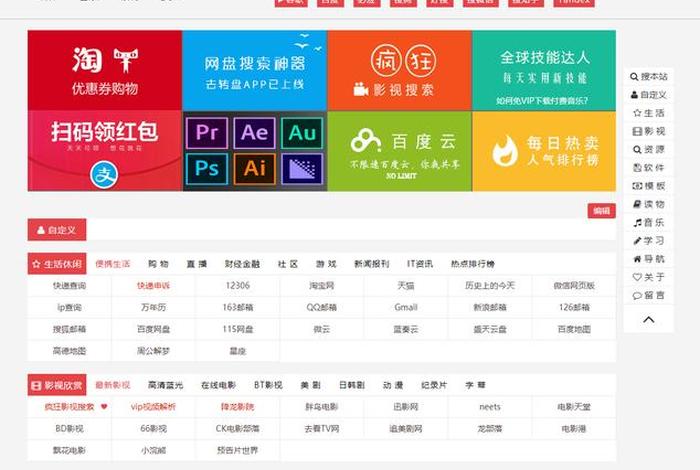Open the 网盘搜索神器 blue banner
Viewport: 700px width, 470px height.
click(x=255, y=71)
